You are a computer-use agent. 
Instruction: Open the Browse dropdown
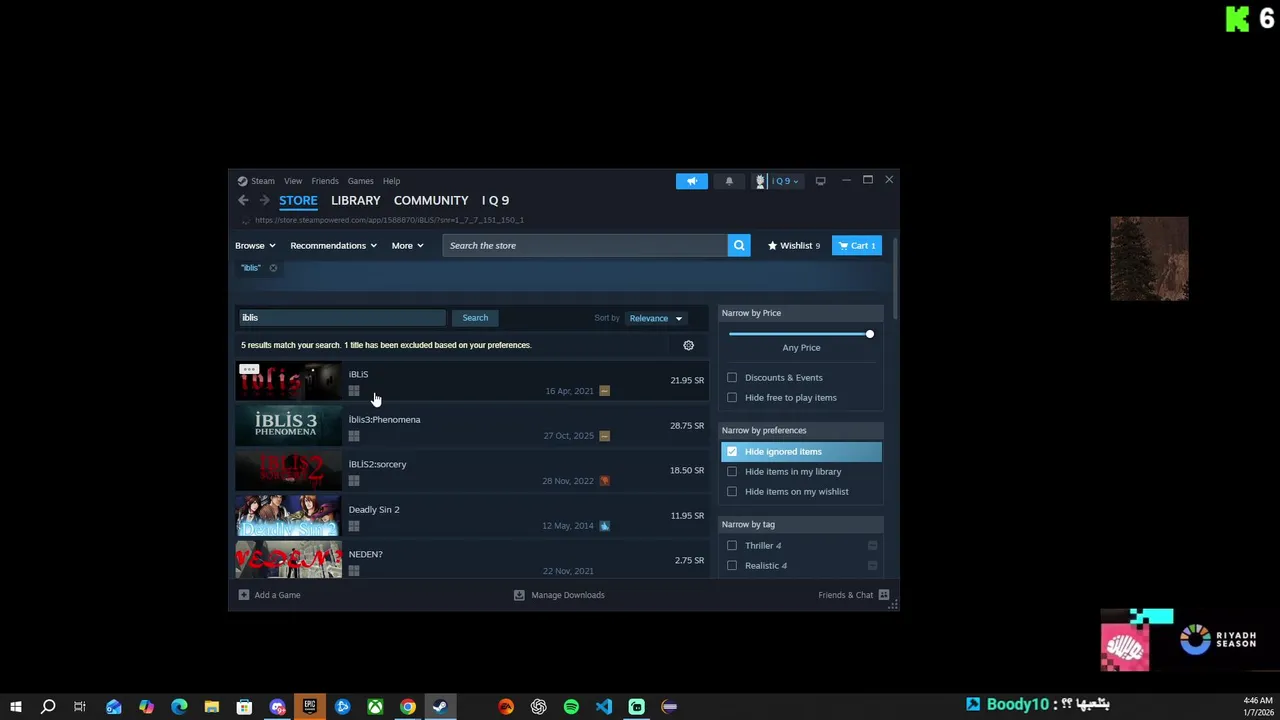coord(255,246)
